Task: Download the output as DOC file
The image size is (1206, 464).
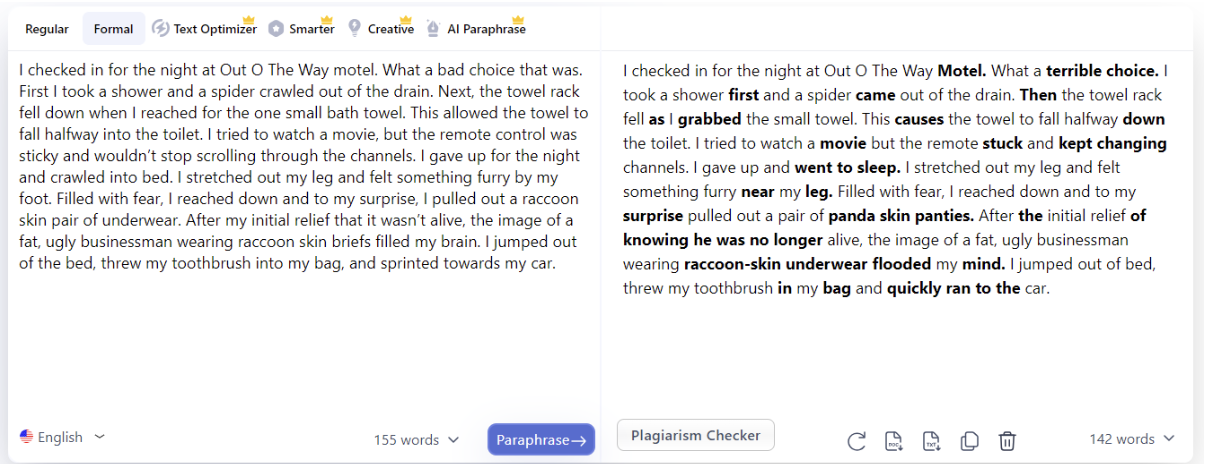Action: [x=894, y=440]
